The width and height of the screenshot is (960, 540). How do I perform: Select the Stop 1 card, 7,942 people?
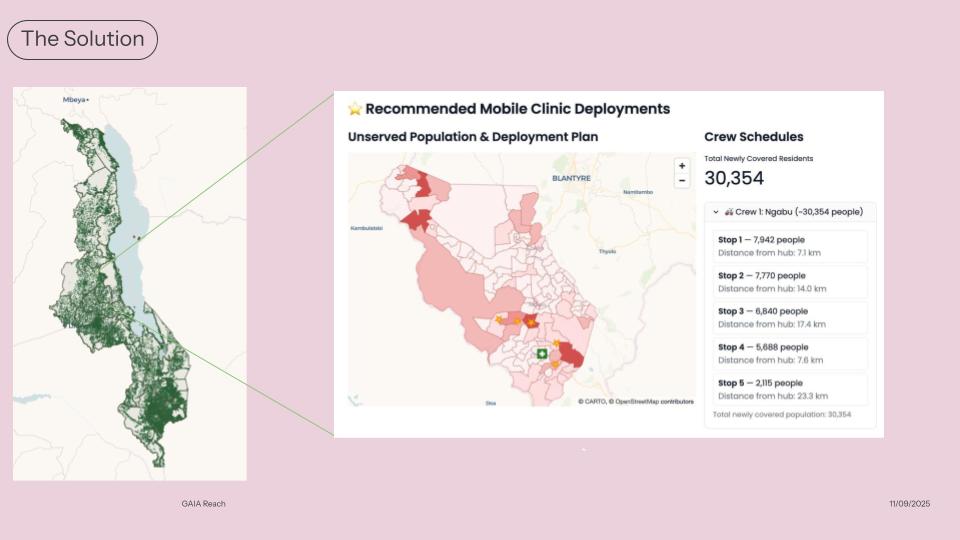click(790, 246)
